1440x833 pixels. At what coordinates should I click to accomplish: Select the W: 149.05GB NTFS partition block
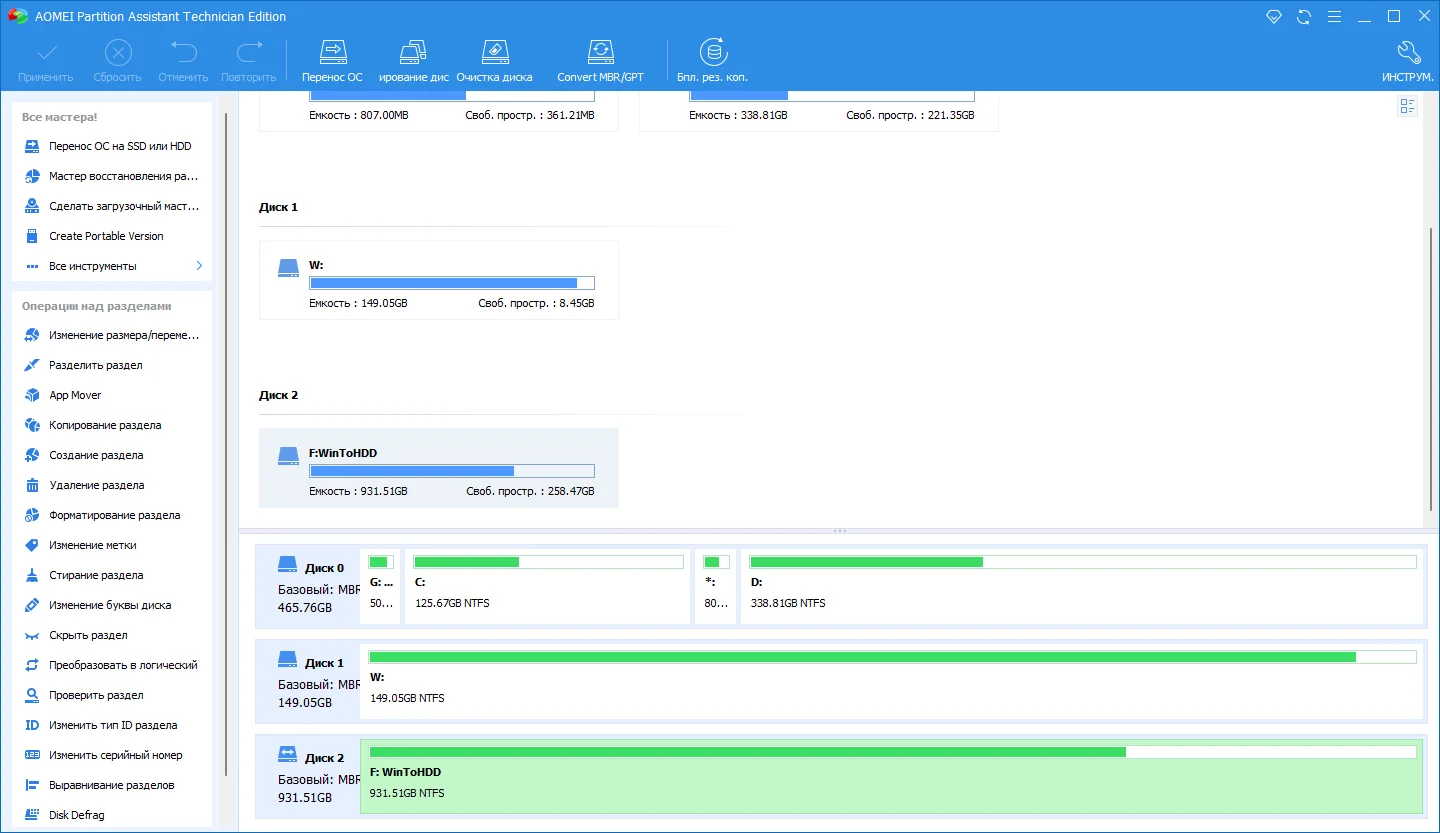tap(892, 682)
